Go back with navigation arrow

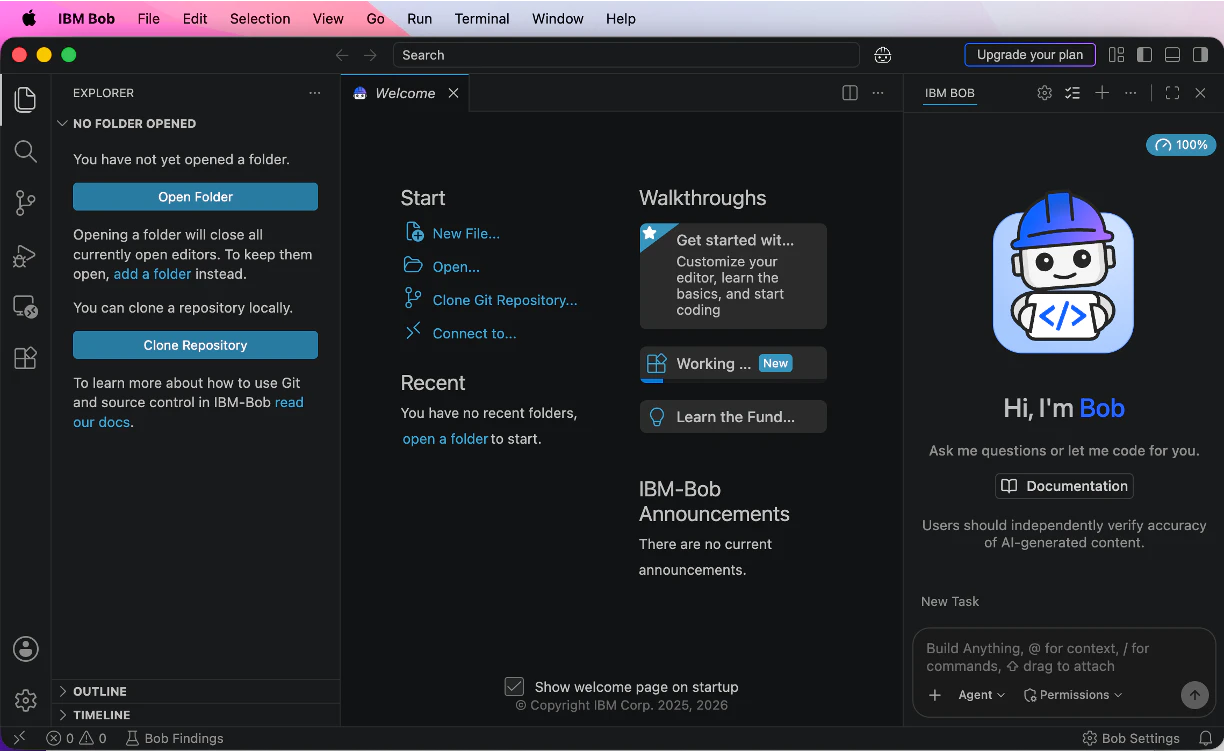coord(342,55)
